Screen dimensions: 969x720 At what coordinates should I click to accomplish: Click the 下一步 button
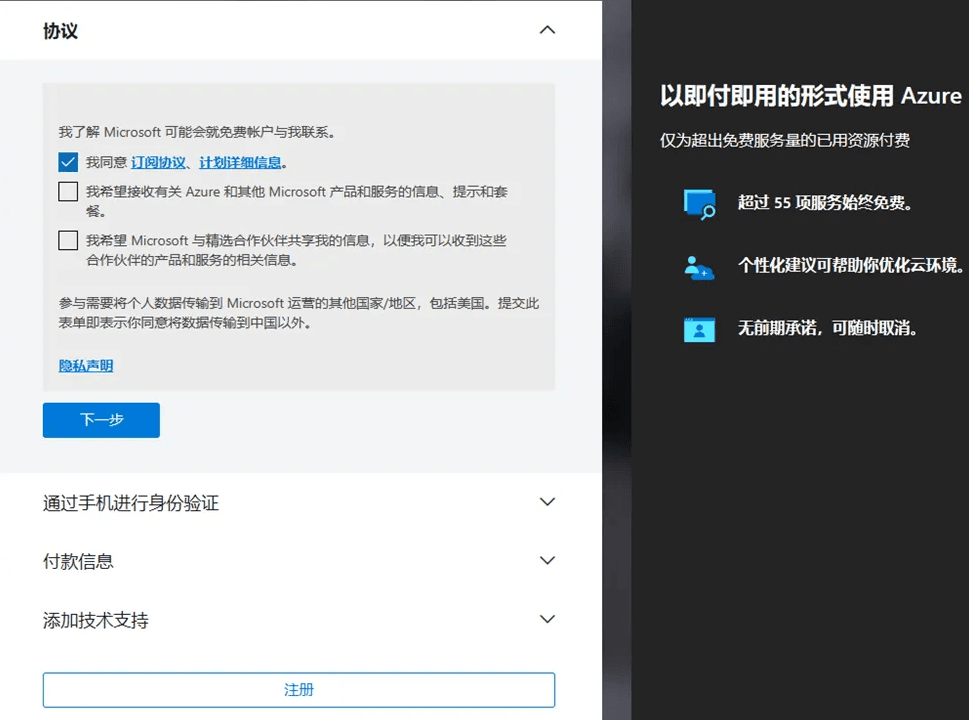pos(101,420)
